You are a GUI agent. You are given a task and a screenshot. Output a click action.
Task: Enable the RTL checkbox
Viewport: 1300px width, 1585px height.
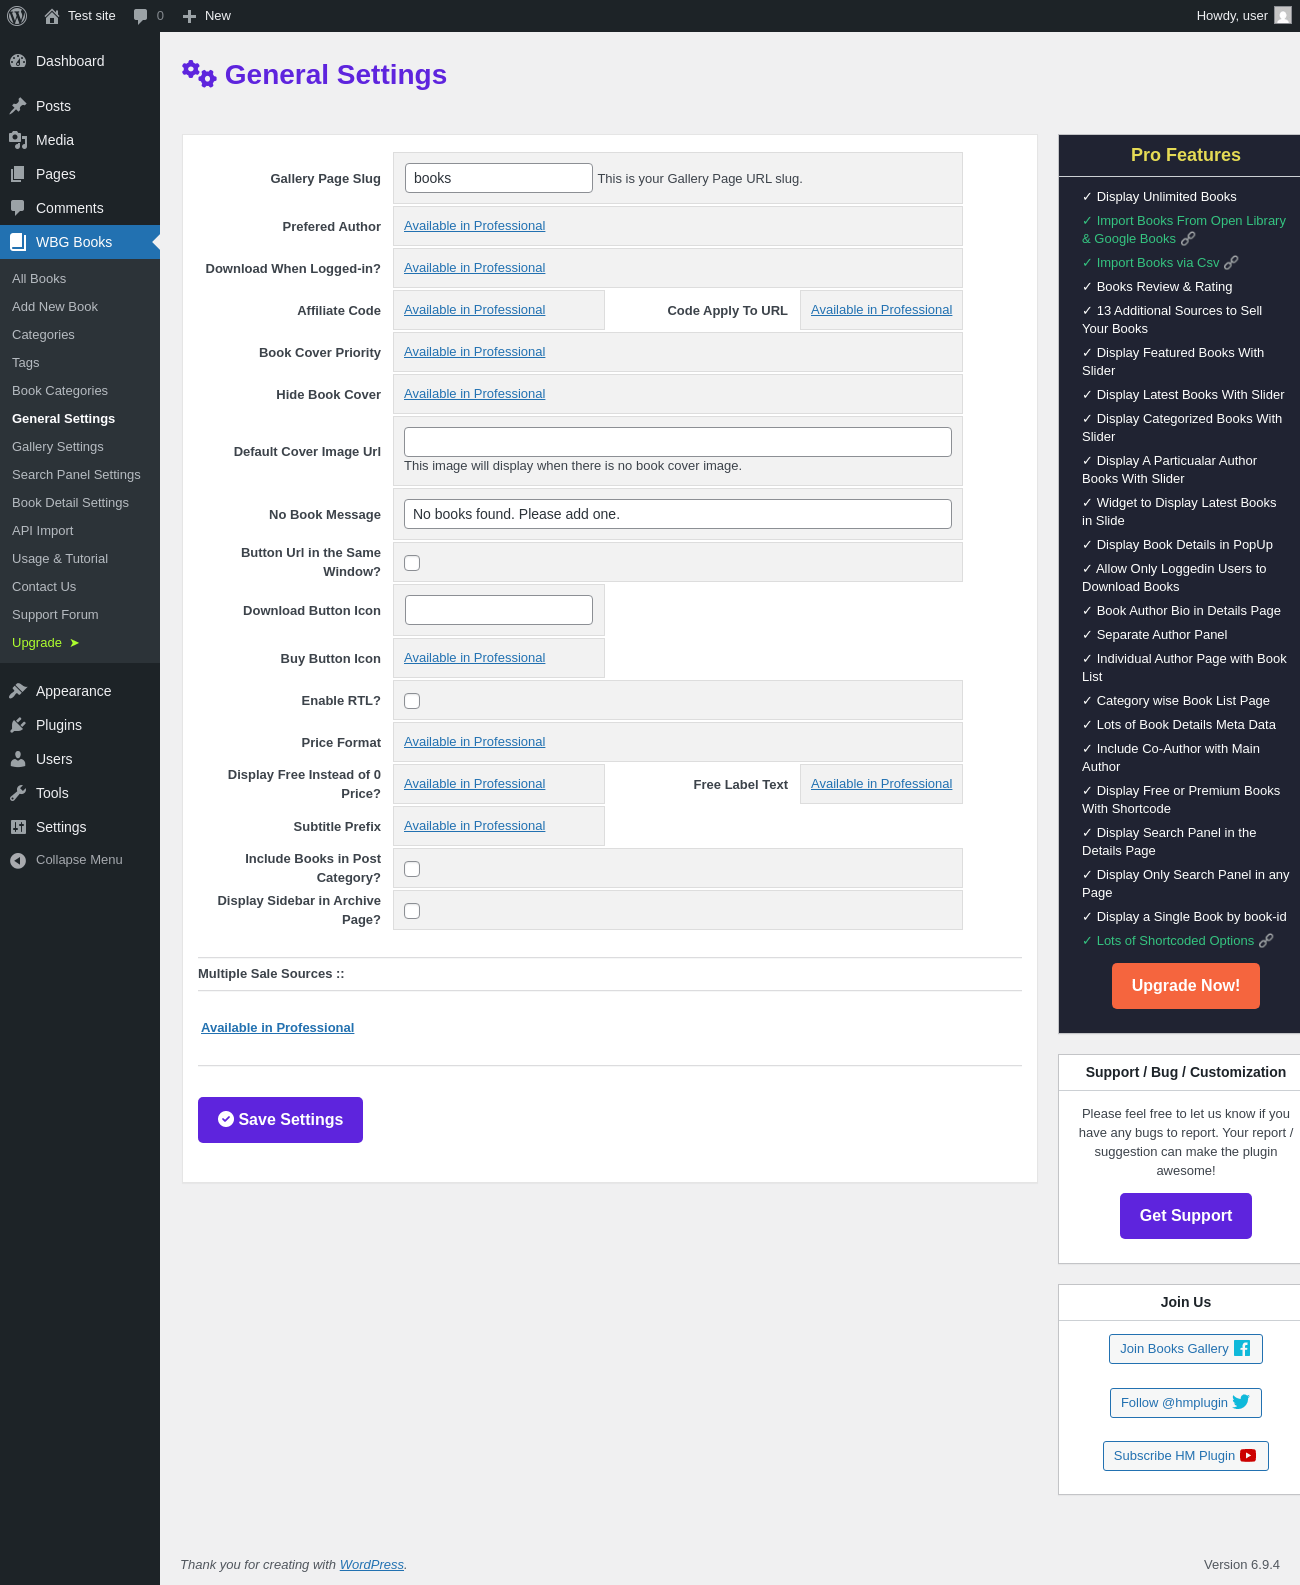[x=412, y=701]
